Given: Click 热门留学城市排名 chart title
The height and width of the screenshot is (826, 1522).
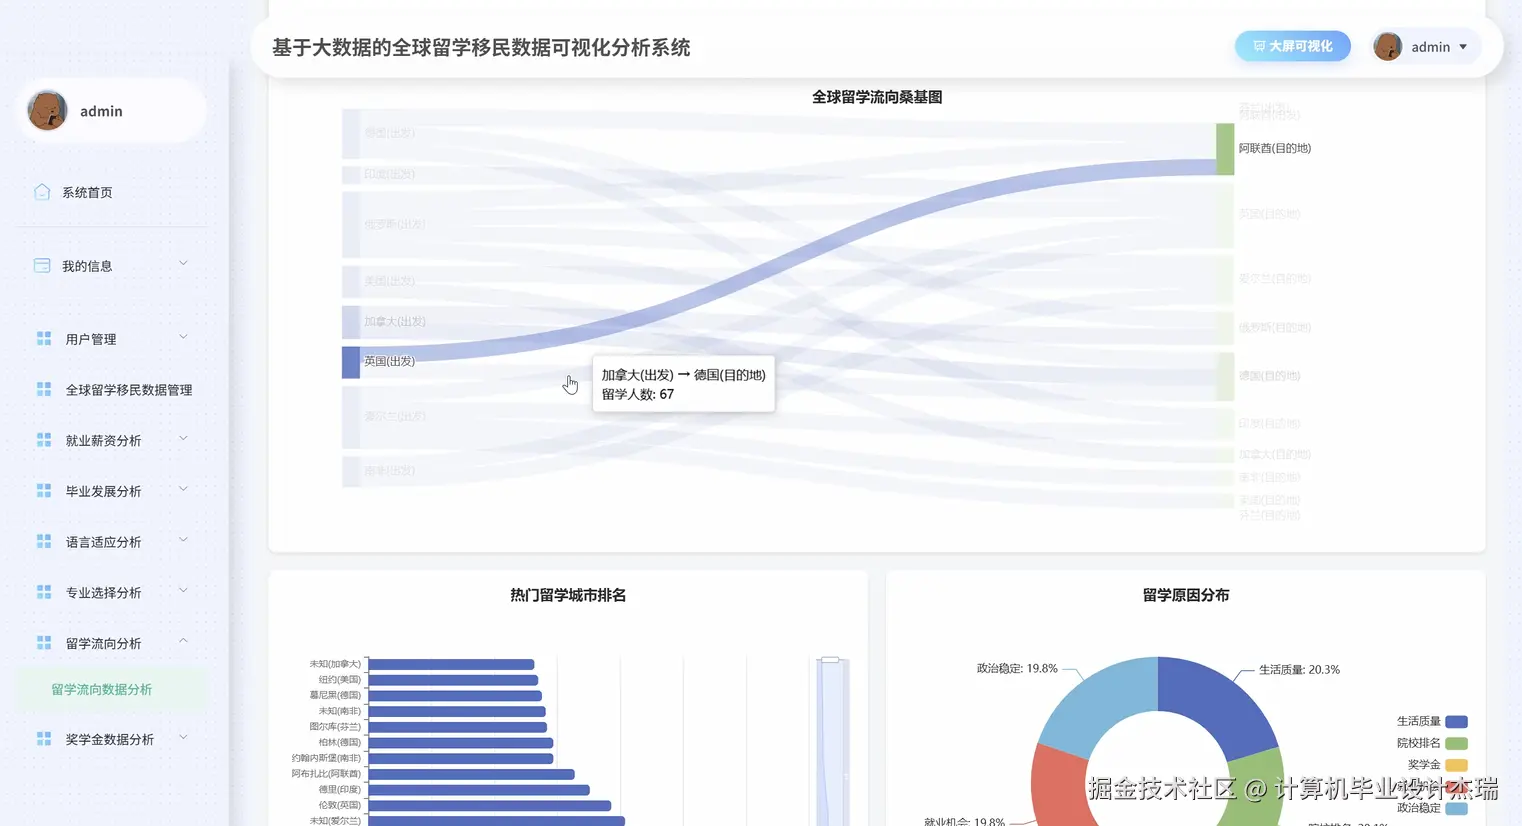Looking at the screenshot, I should point(568,595).
